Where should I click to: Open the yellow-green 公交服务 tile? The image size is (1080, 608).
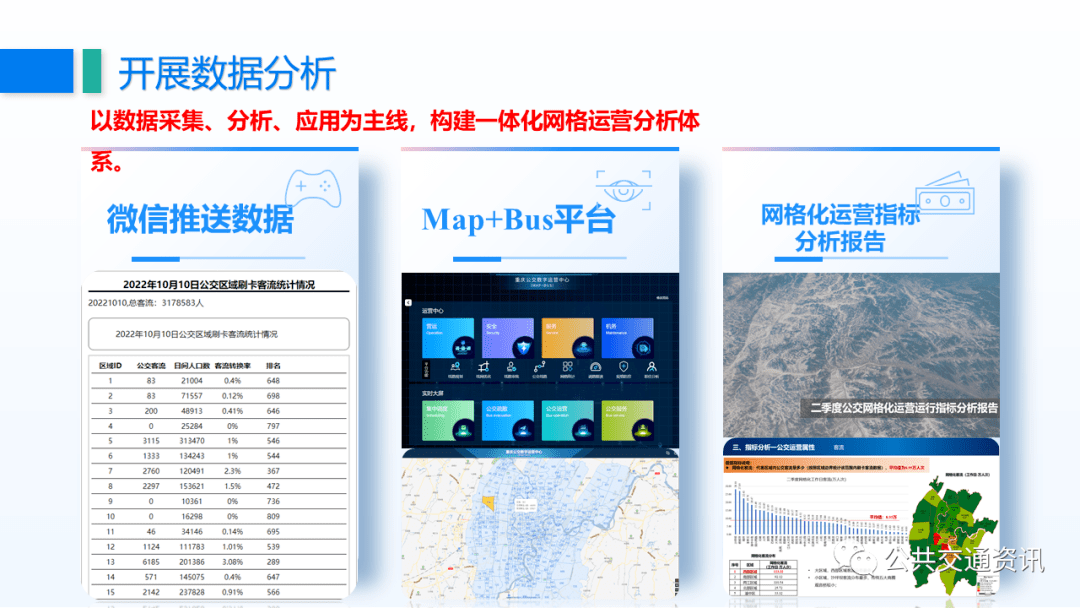pyautogui.click(x=627, y=421)
